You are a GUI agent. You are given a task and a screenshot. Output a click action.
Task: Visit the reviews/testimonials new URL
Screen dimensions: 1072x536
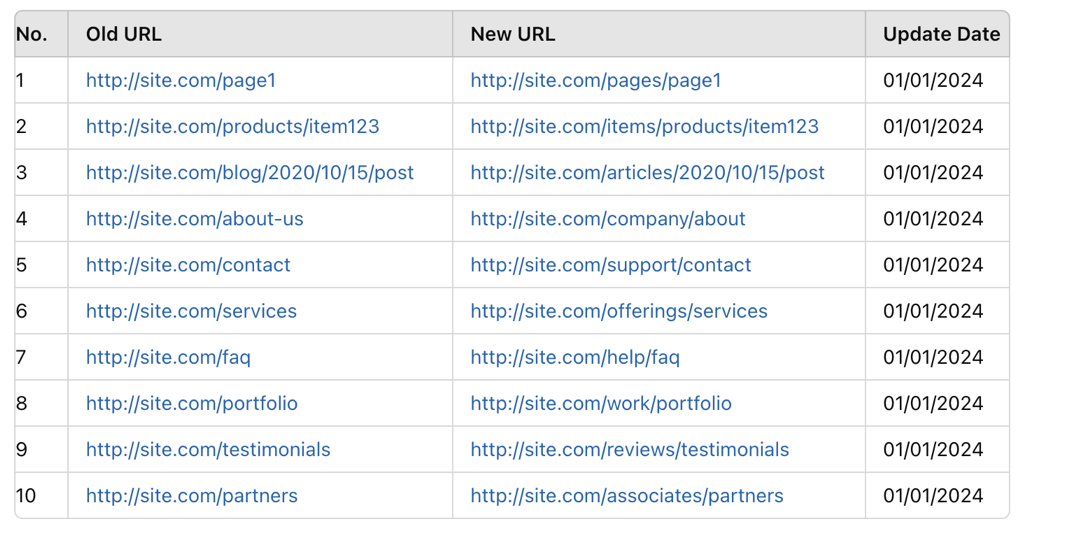630,449
